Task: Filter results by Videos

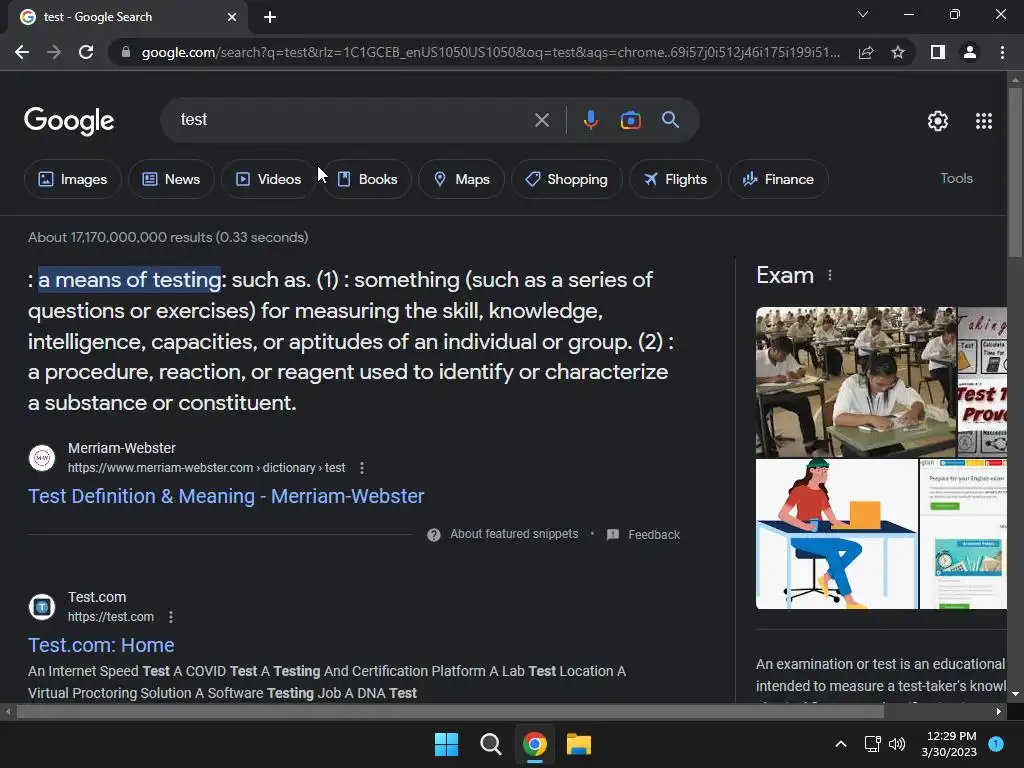Action: coord(268,179)
